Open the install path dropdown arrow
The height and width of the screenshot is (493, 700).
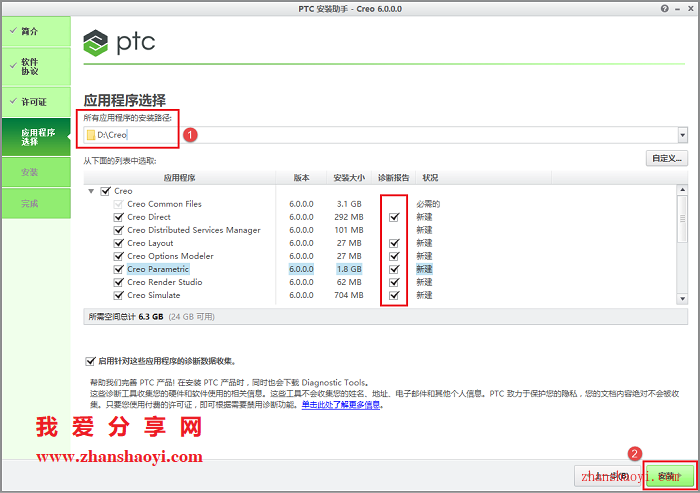(682, 135)
